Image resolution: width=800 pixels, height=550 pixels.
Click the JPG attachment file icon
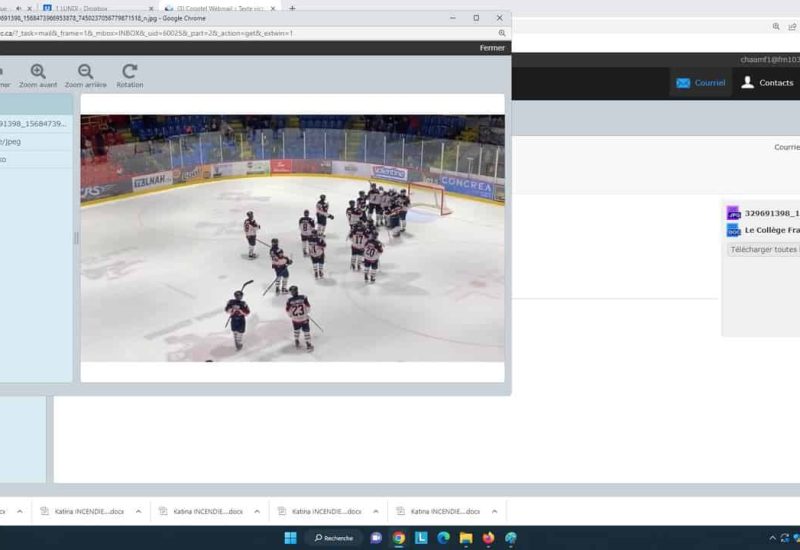point(733,213)
